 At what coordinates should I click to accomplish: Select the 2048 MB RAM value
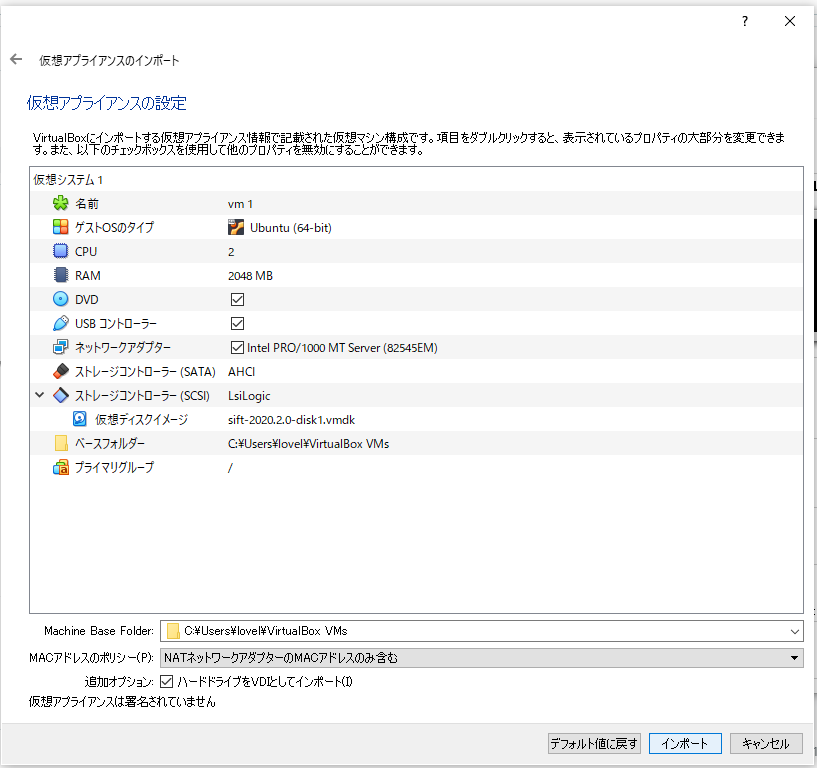point(250,276)
